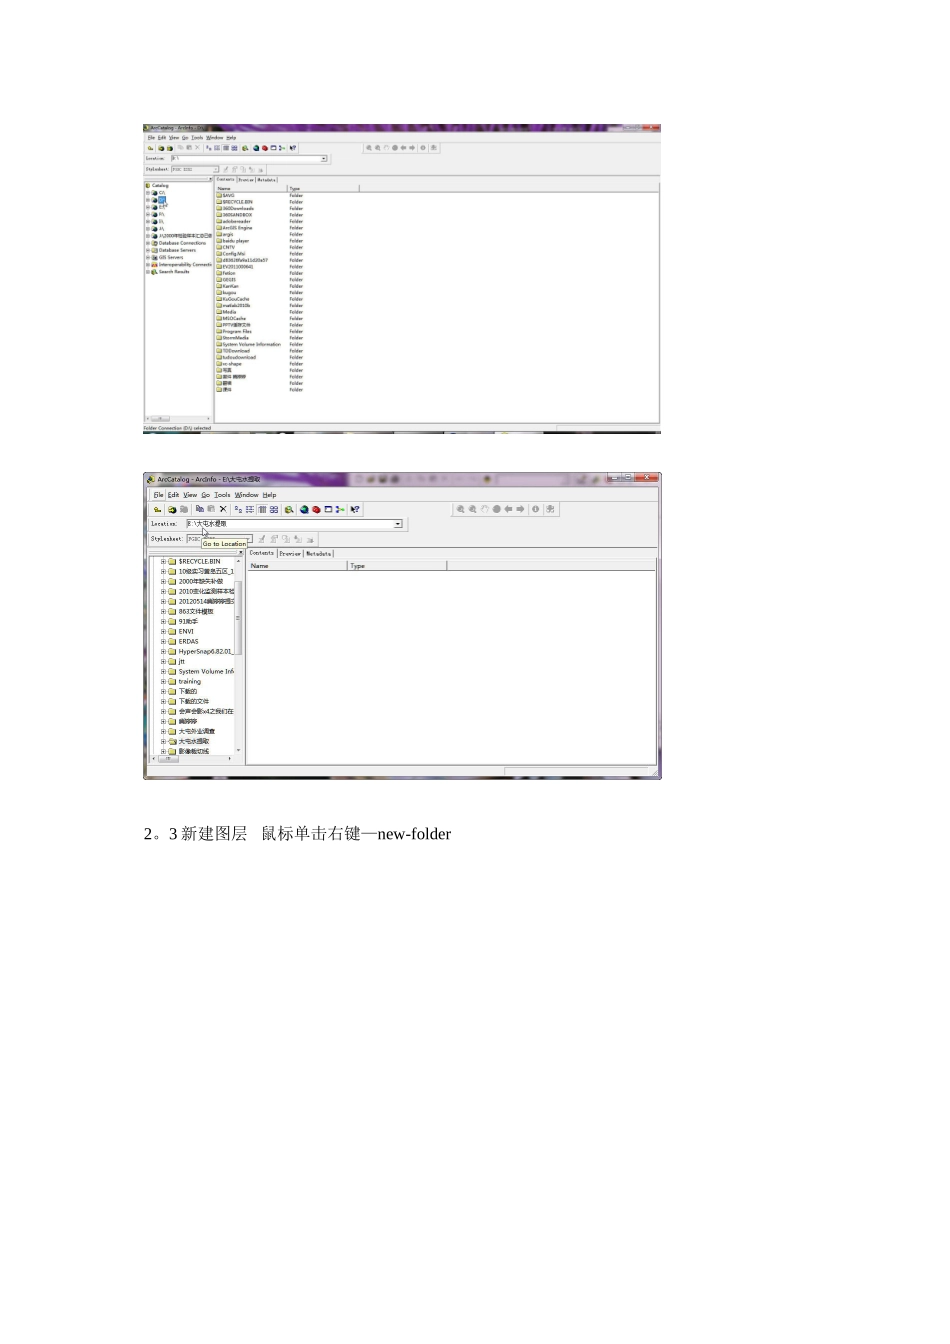The height and width of the screenshot is (1344, 950).
Task: Launch ArcMap from lower window toolbar
Action: click(304, 509)
